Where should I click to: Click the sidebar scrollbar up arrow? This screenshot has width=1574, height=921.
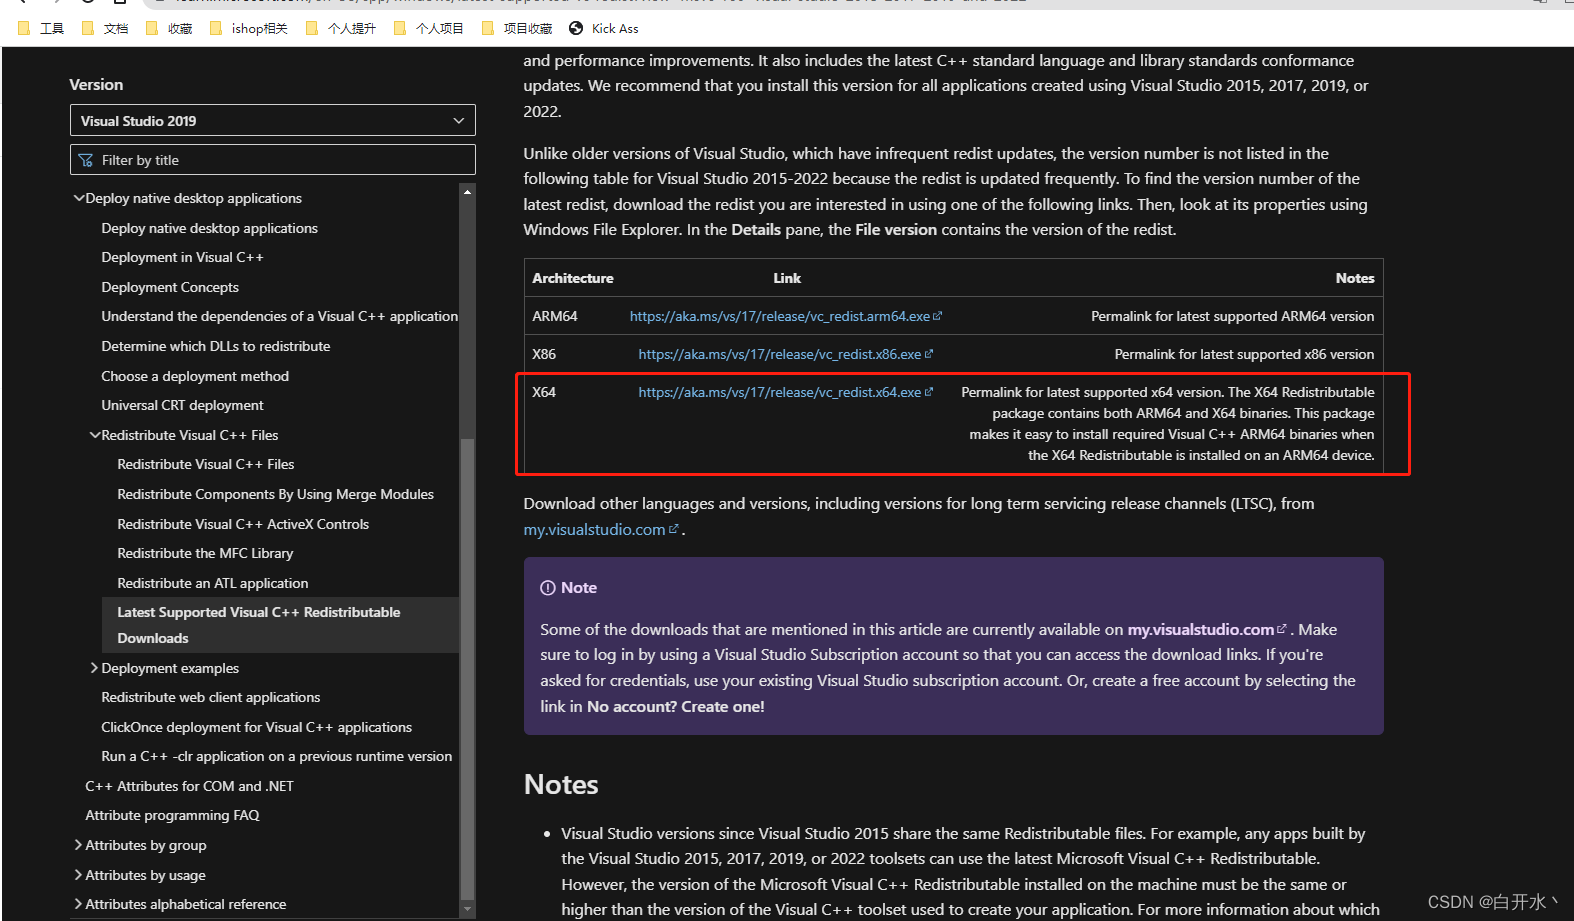coord(467,191)
